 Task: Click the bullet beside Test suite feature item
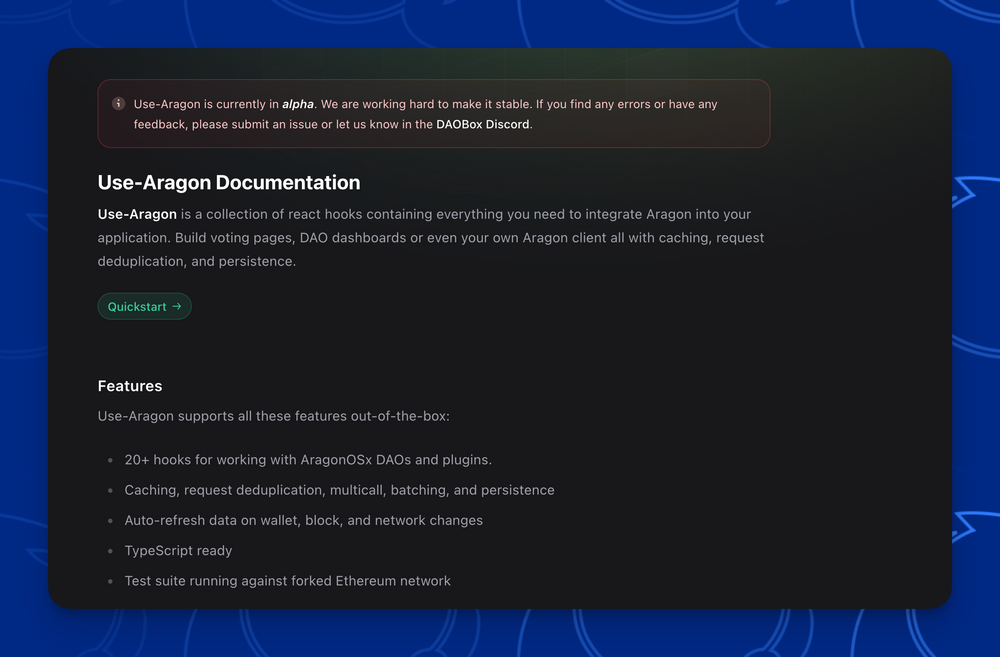point(110,581)
